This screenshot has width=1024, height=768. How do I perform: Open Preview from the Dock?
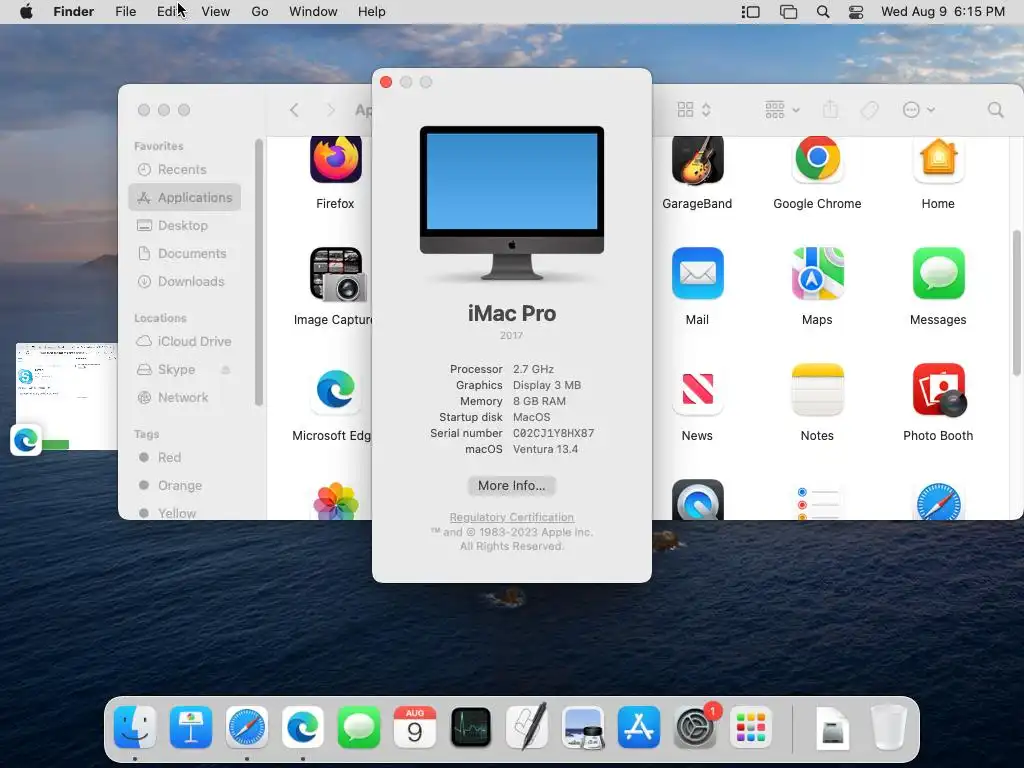[x=583, y=727]
